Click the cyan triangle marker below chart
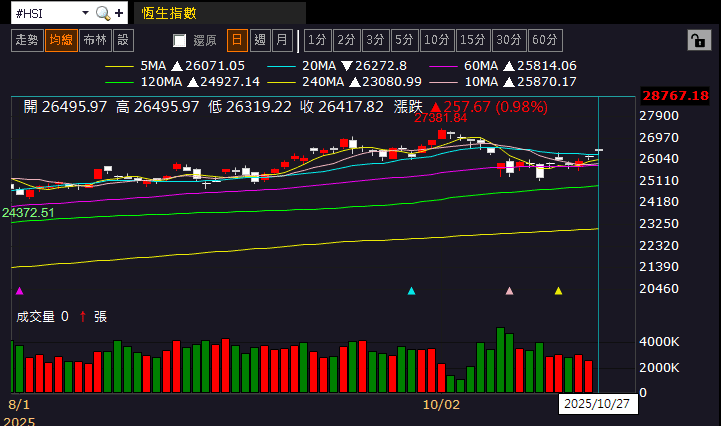This screenshot has height=426, width=721. 412,291
